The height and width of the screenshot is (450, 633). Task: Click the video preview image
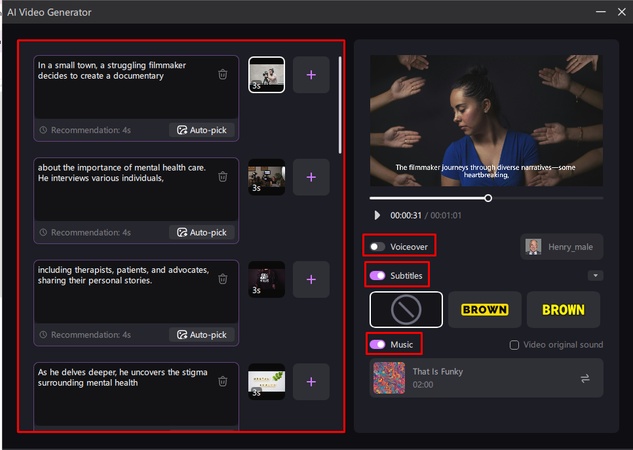486,121
